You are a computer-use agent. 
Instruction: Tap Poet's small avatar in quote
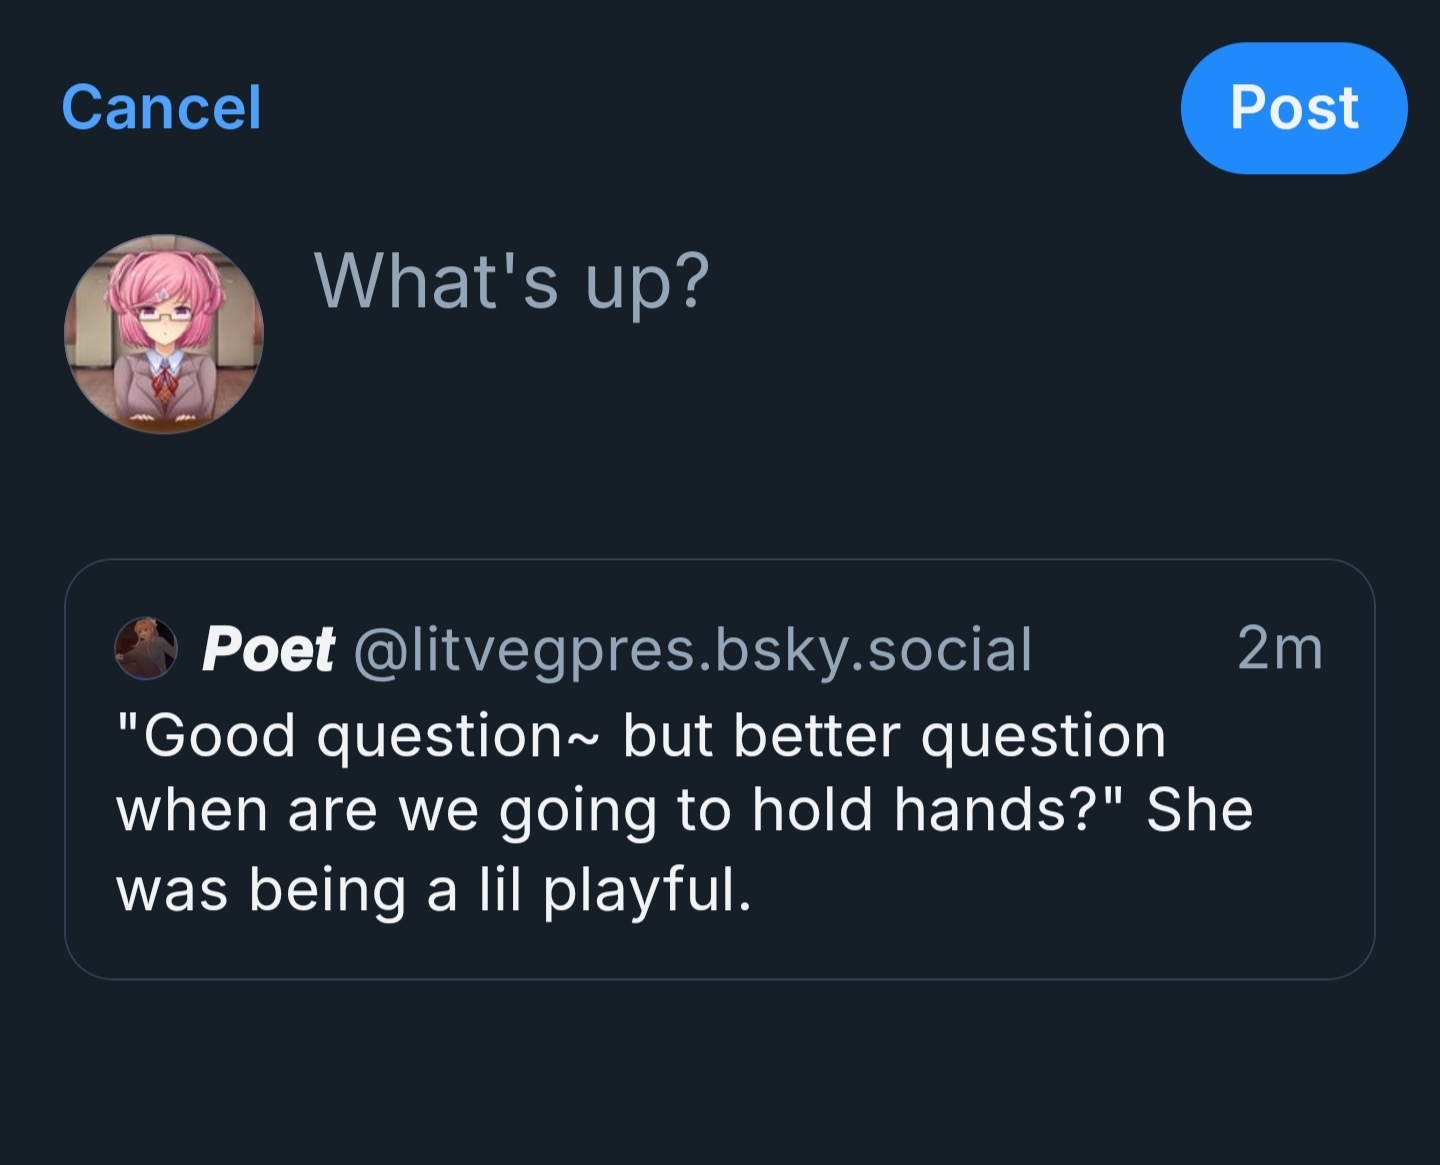tap(146, 648)
